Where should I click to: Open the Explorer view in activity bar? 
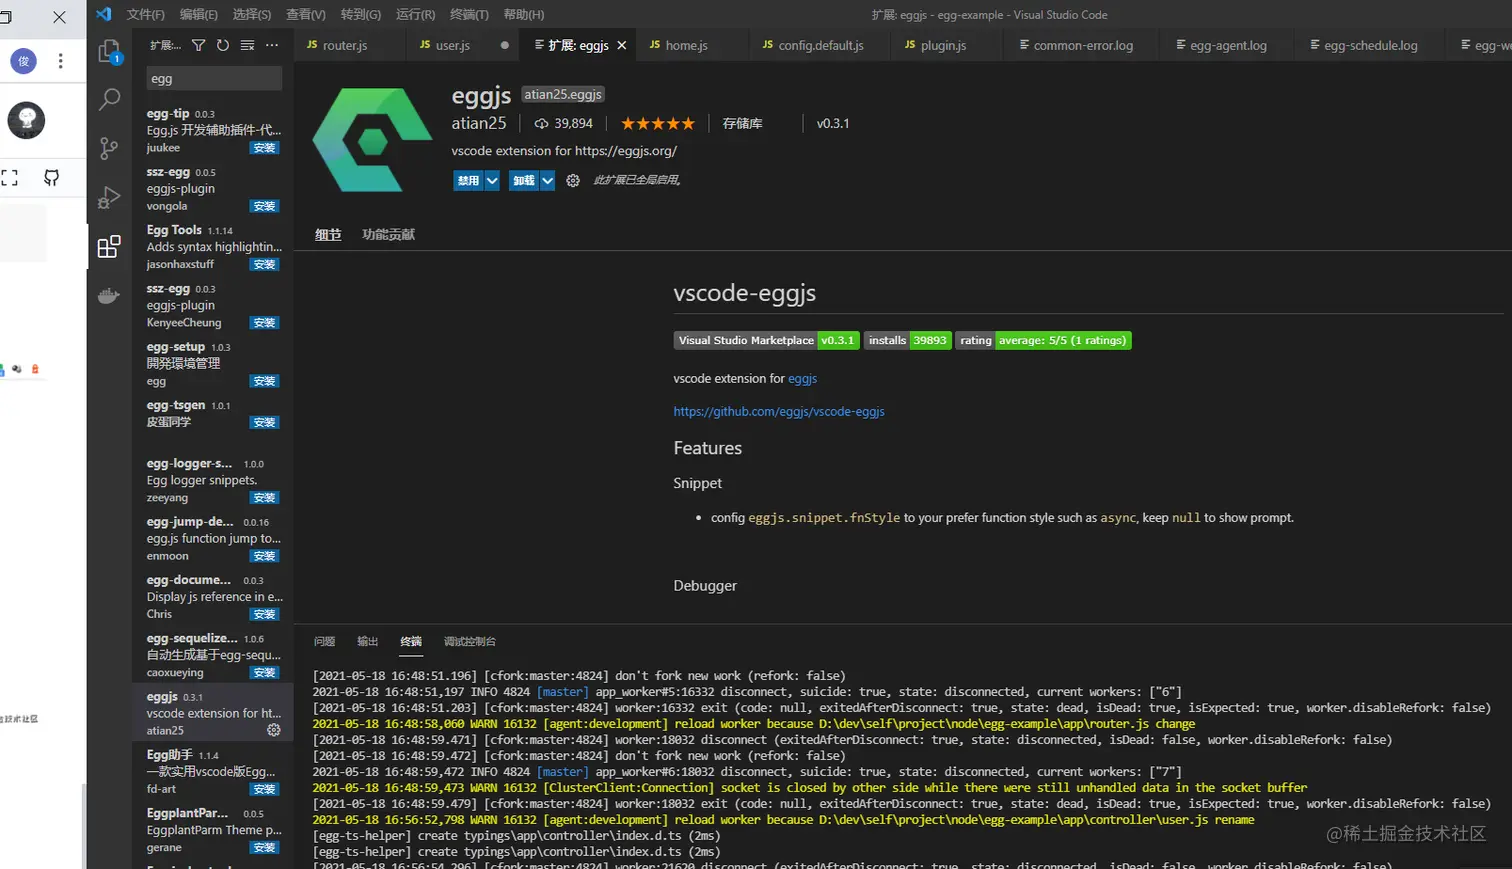coord(109,51)
